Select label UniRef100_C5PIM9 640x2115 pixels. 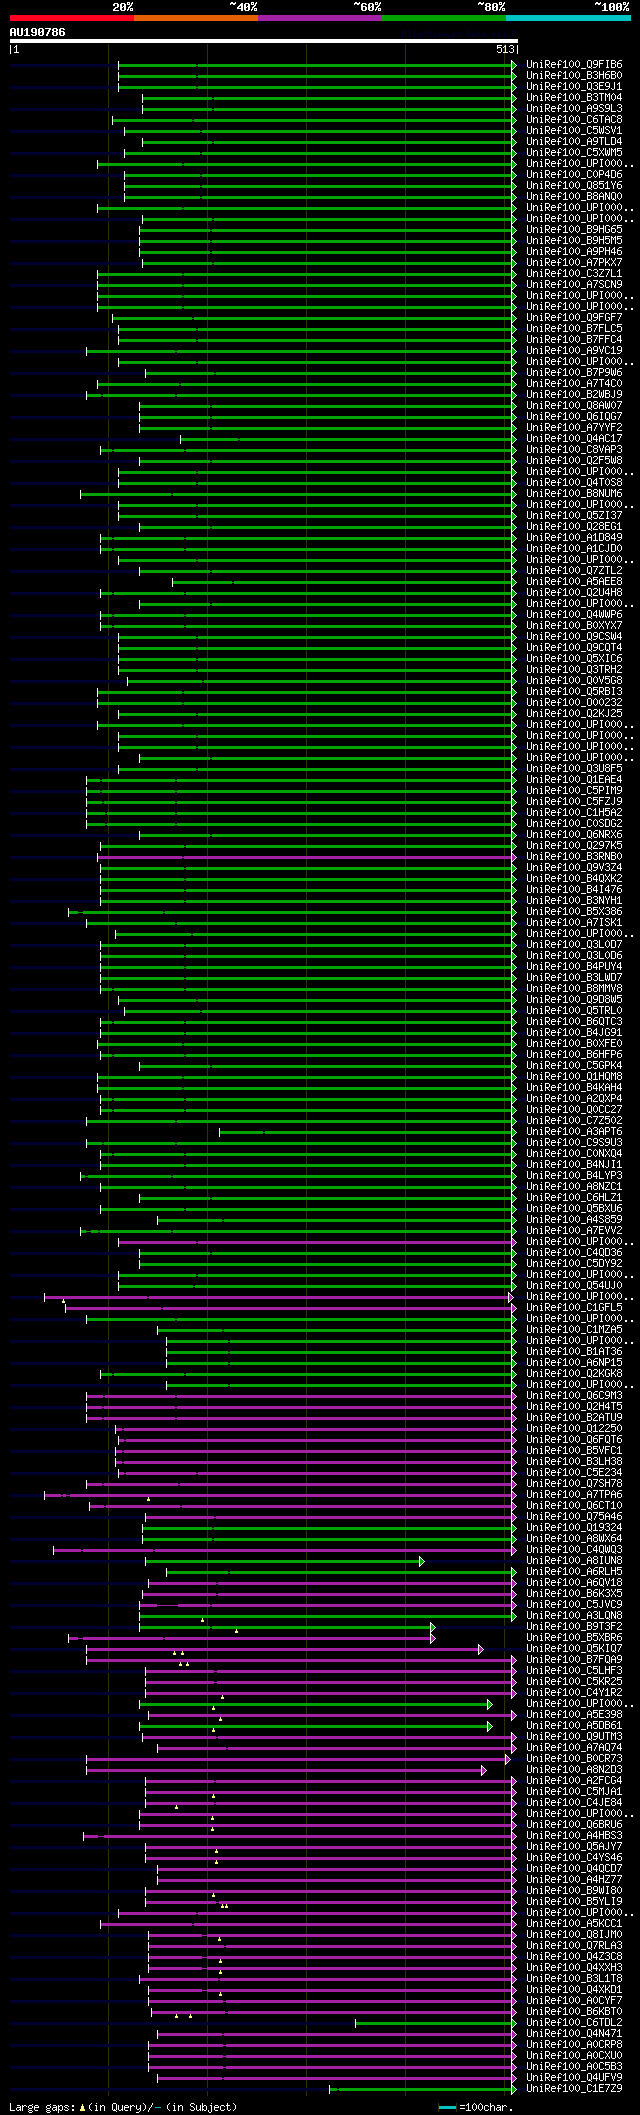[x=574, y=790]
